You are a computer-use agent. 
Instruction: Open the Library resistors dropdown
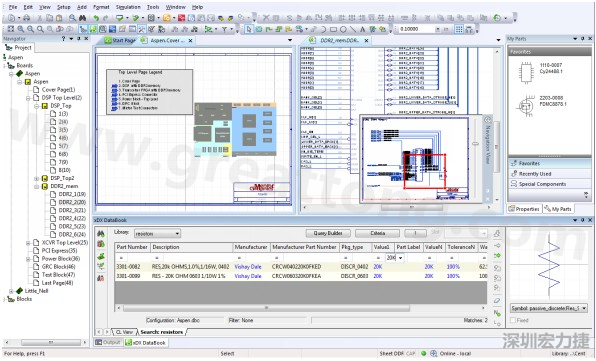coord(157,234)
